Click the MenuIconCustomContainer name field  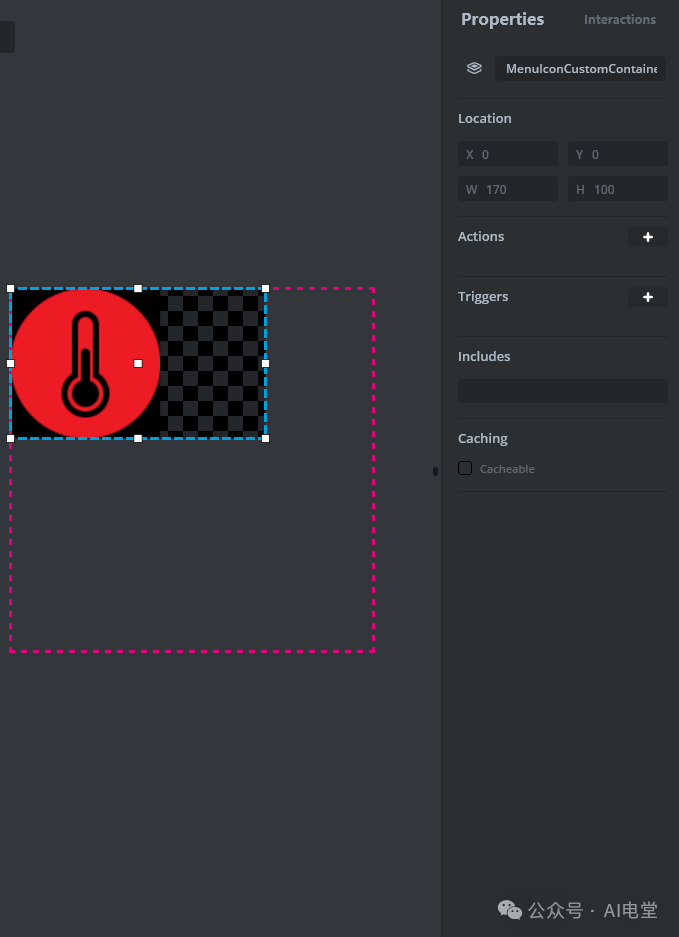click(580, 69)
